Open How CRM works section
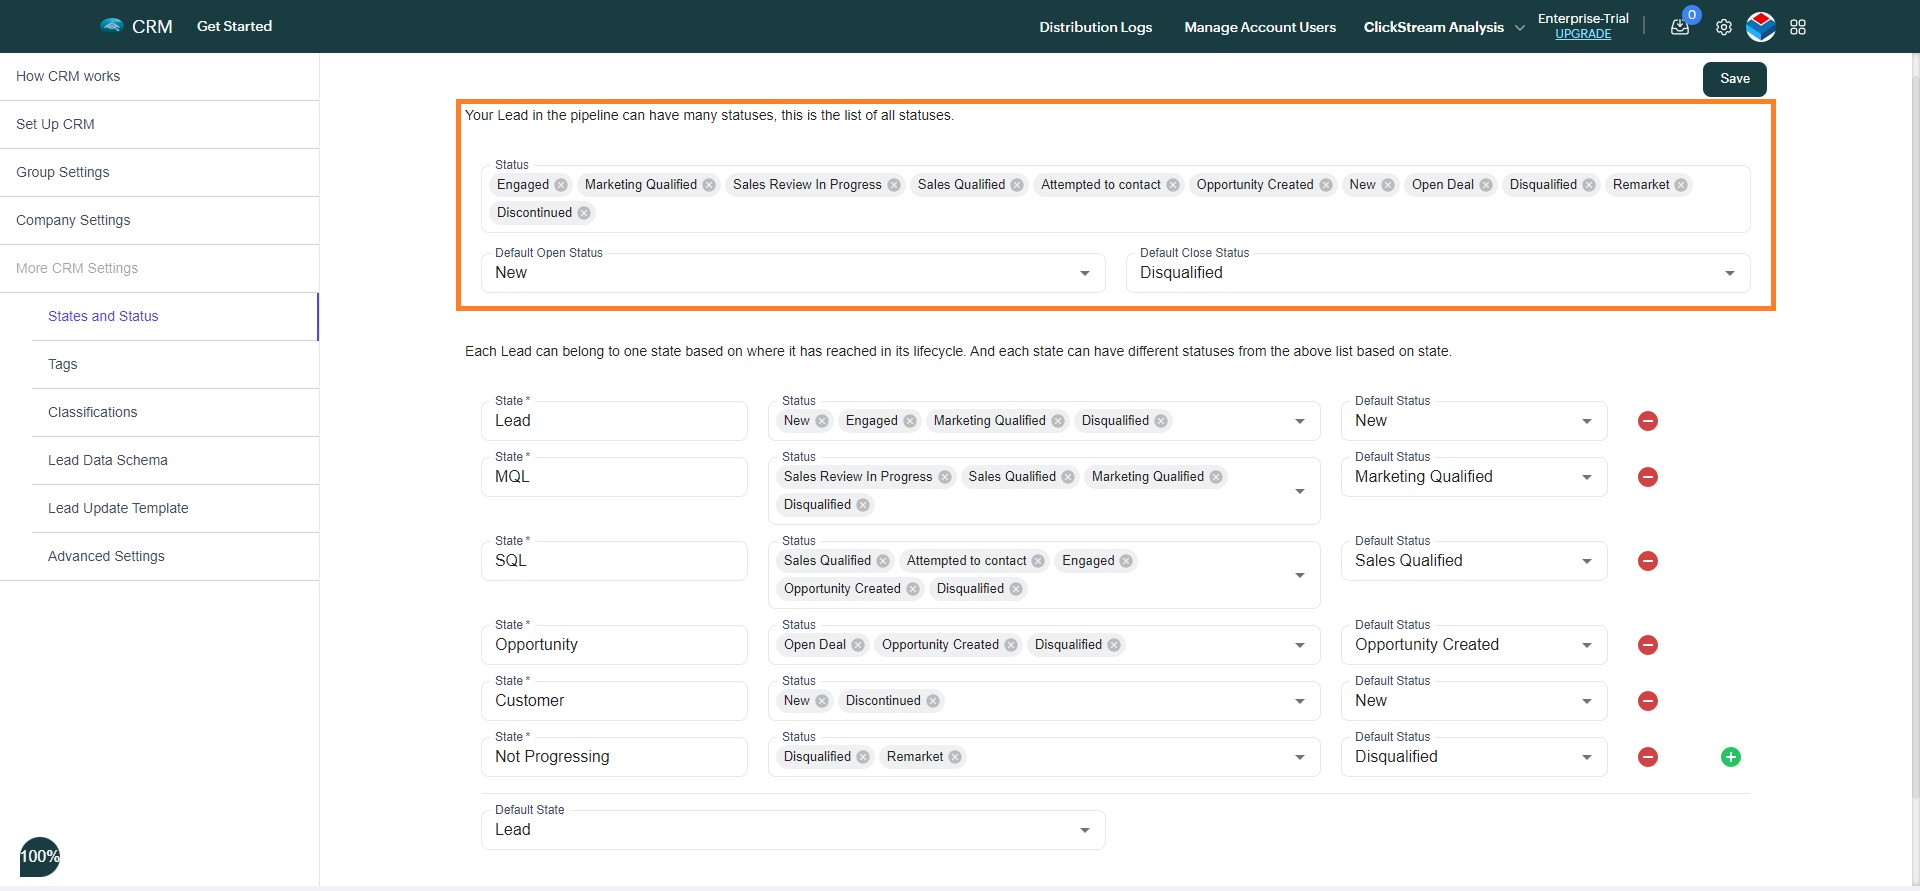1920x891 pixels. 160,76
